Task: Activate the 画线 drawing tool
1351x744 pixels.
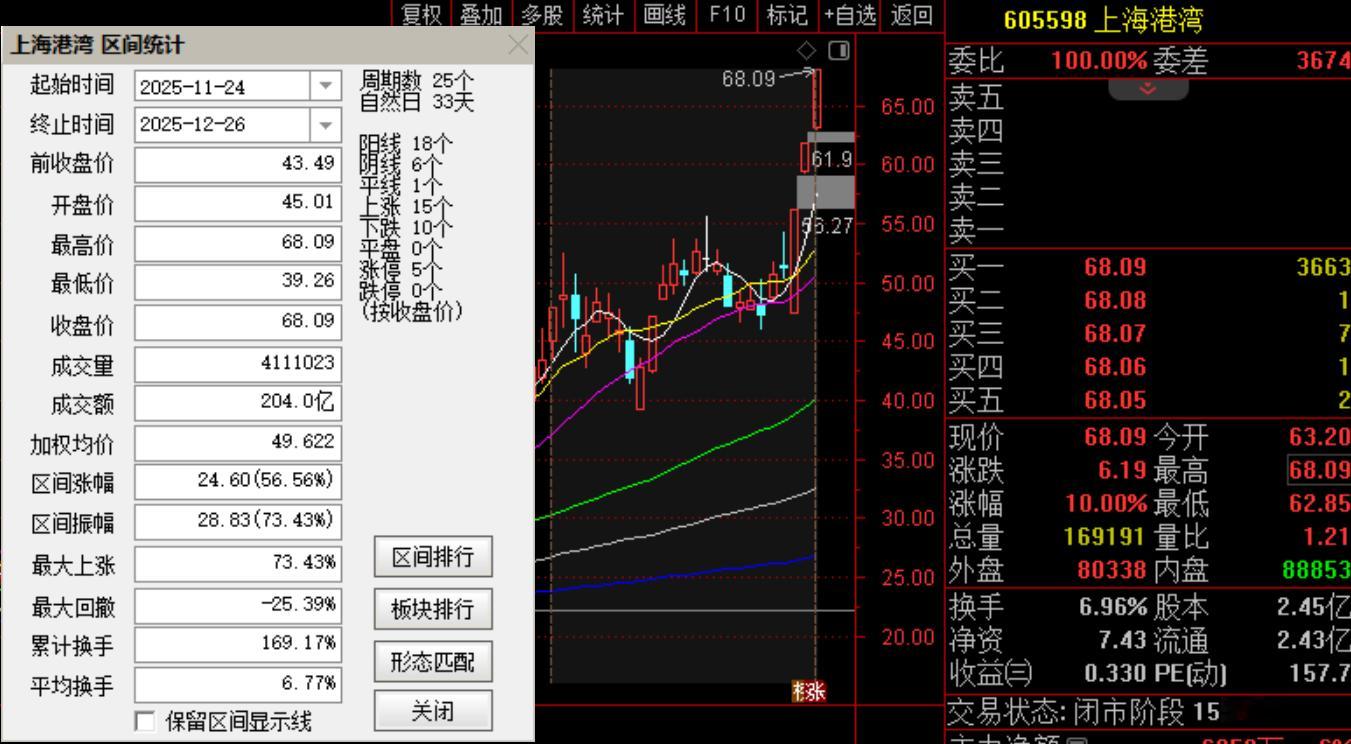Action: [666, 15]
